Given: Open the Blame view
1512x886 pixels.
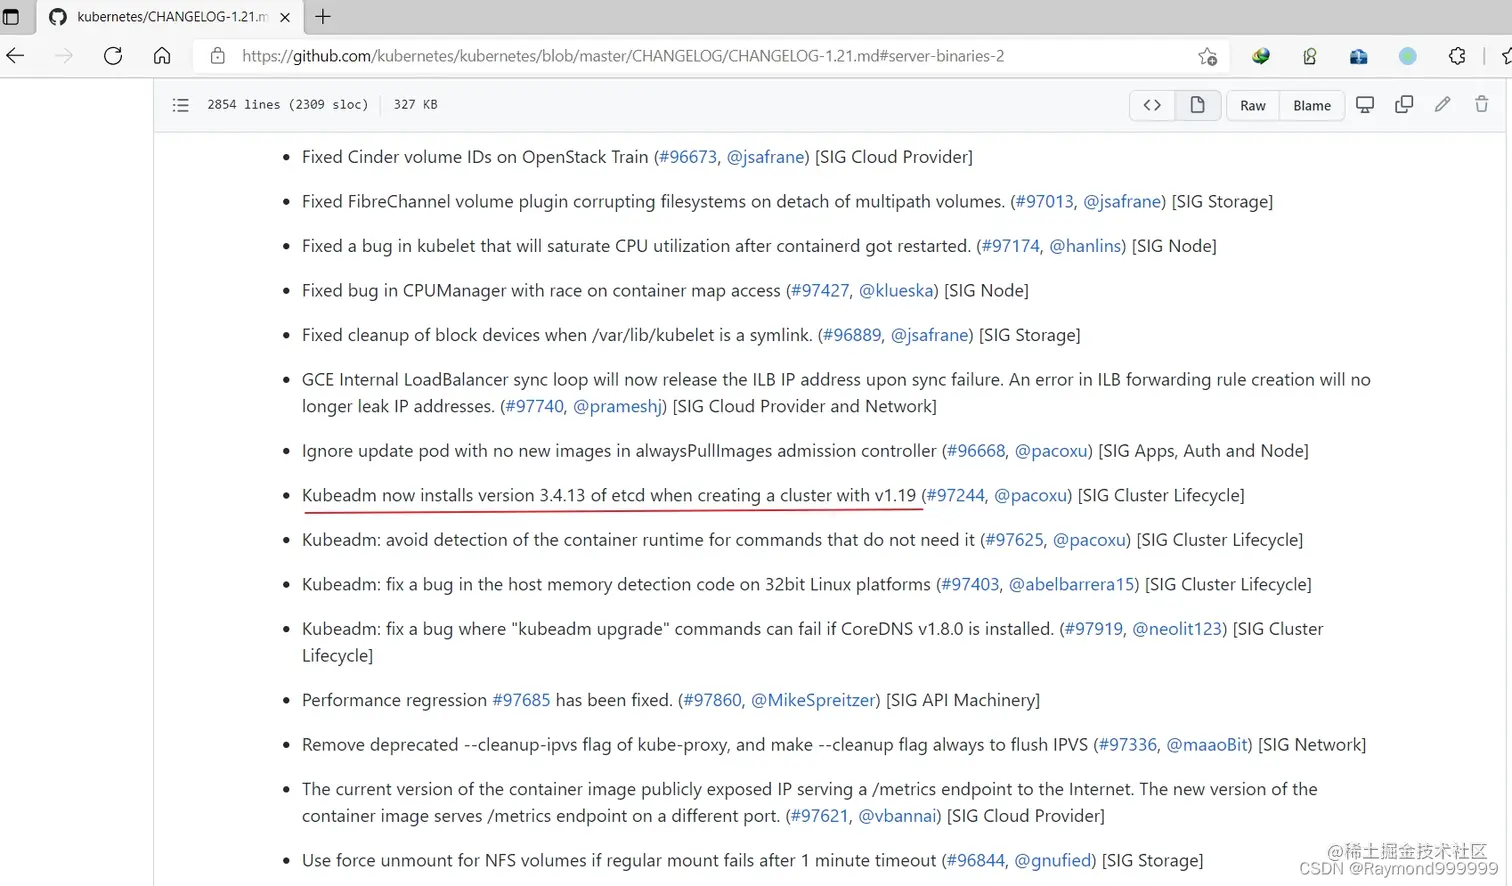Looking at the screenshot, I should pos(1311,105).
